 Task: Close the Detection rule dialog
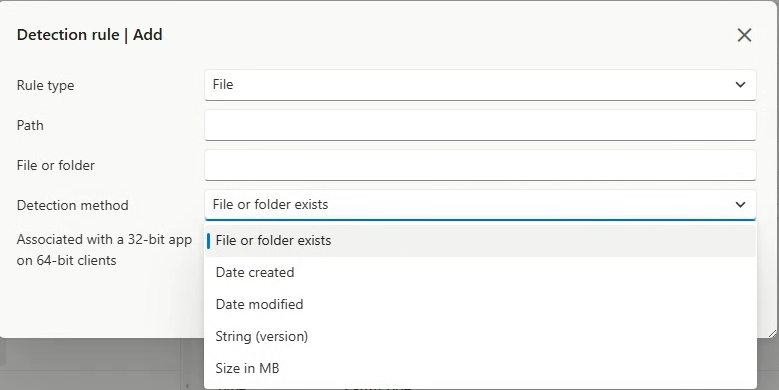[x=744, y=35]
